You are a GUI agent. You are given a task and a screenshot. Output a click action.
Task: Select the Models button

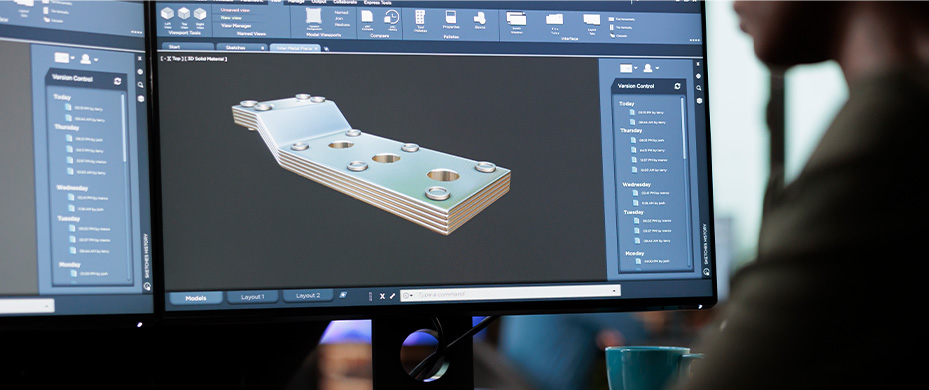196,298
